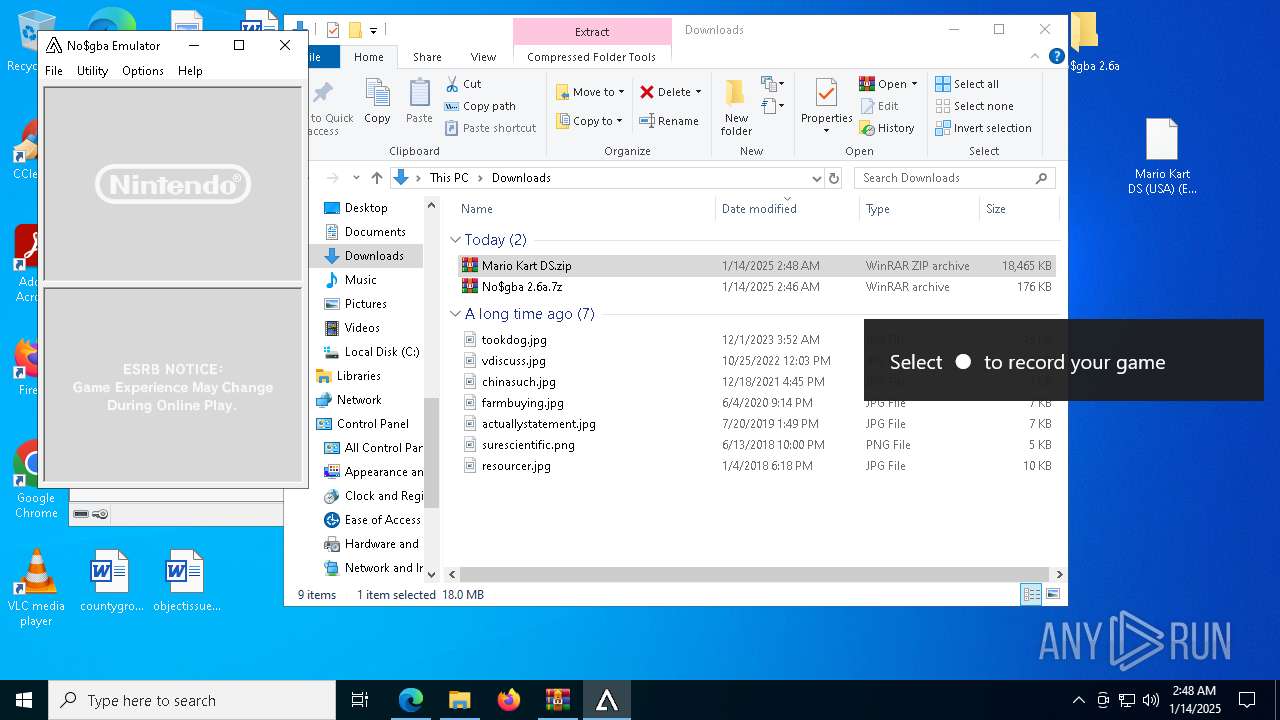This screenshot has height=720, width=1280.
Task: Open the Share ribbon tab
Action: click(x=427, y=57)
